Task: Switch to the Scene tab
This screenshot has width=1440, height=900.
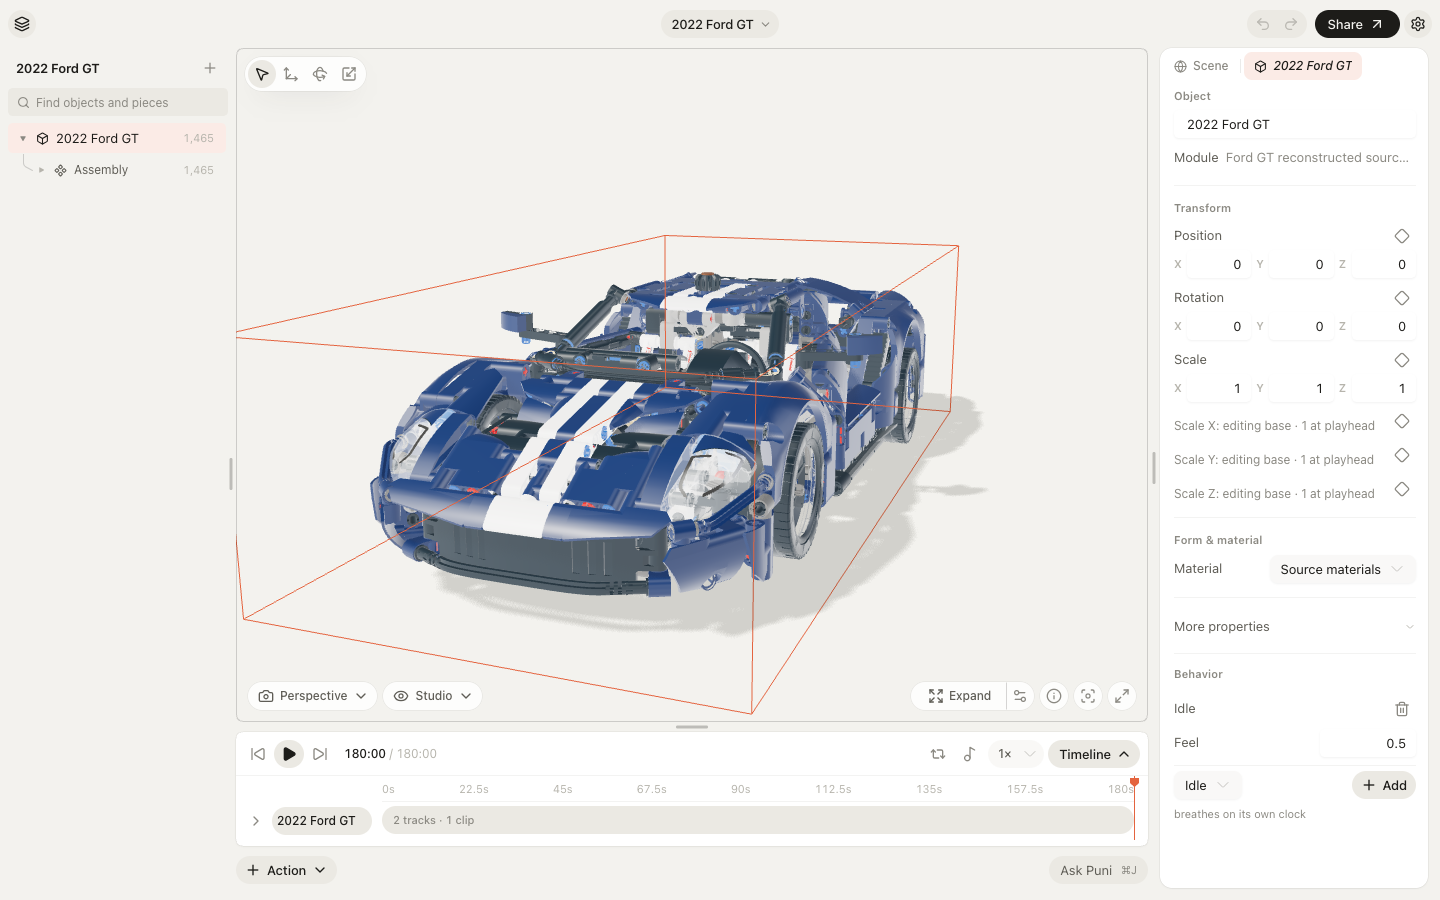Action: (x=1201, y=66)
